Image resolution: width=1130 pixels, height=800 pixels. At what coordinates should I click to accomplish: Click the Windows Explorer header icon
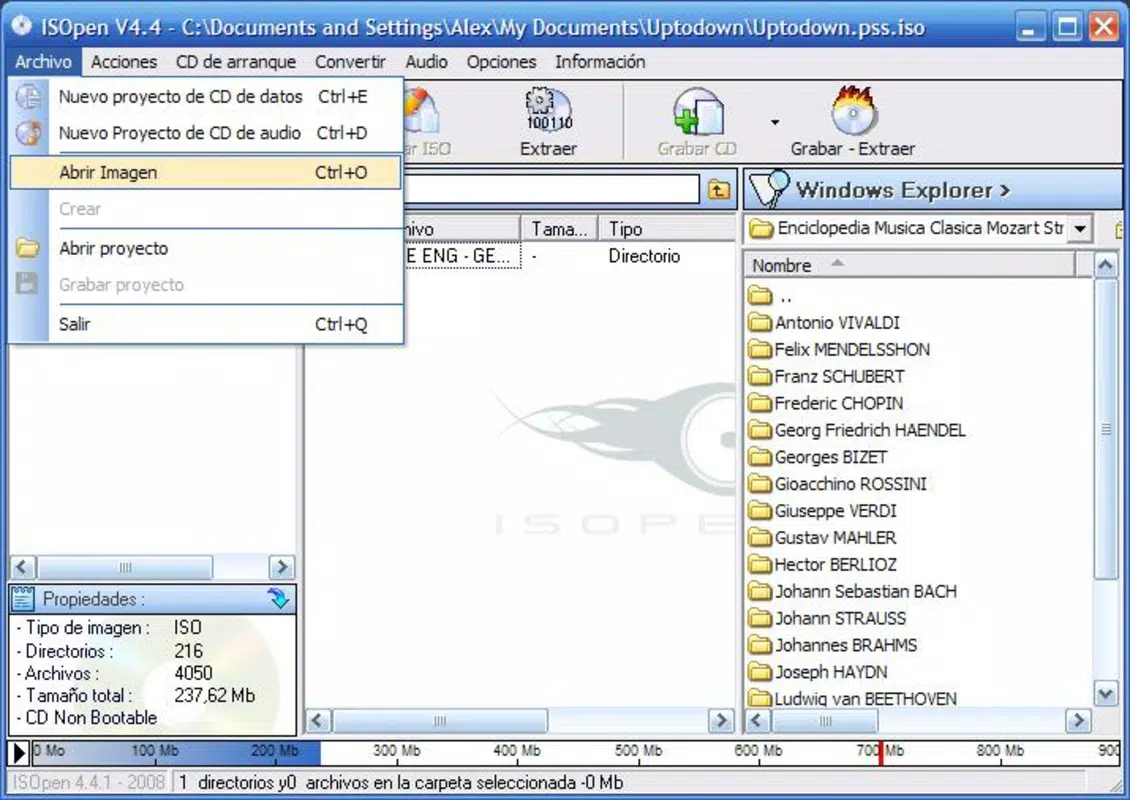point(770,189)
